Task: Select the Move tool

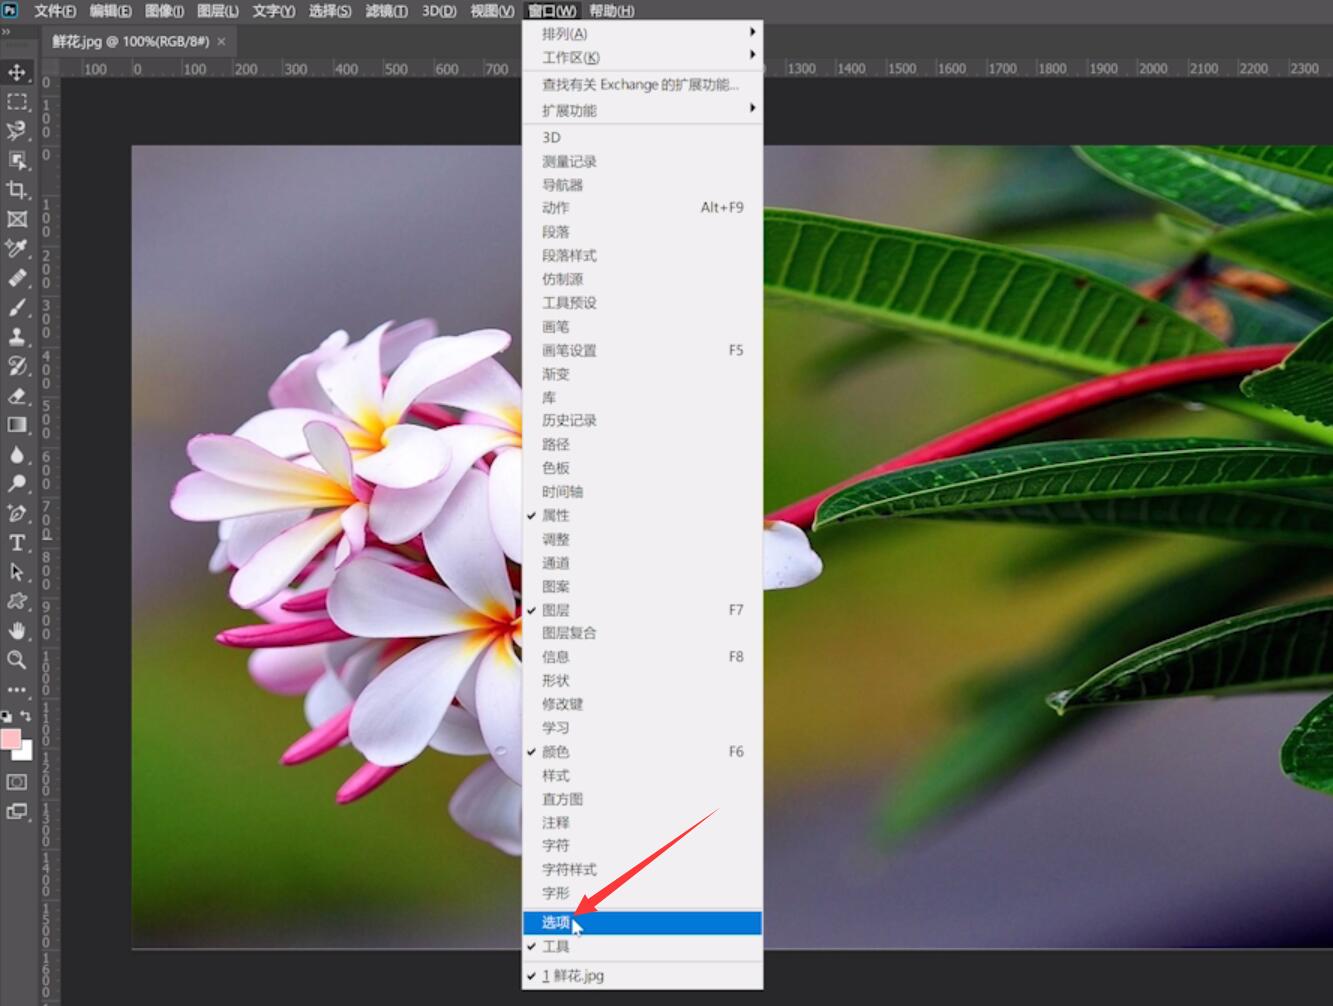Action: point(17,72)
